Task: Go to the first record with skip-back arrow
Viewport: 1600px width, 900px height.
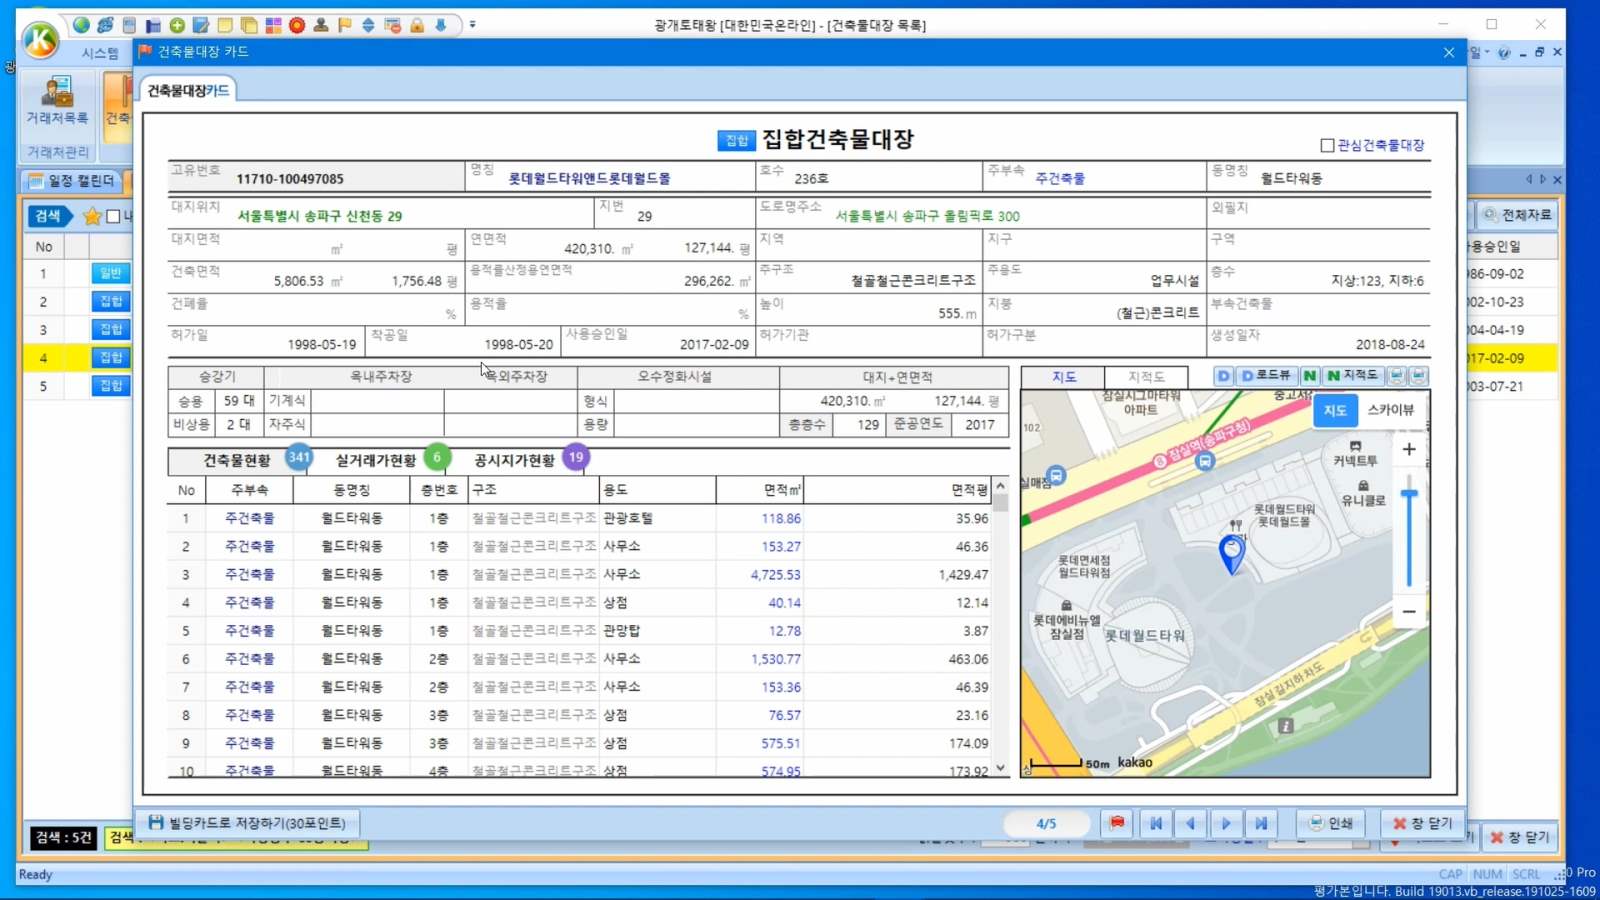Action: click(x=1155, y=823)
